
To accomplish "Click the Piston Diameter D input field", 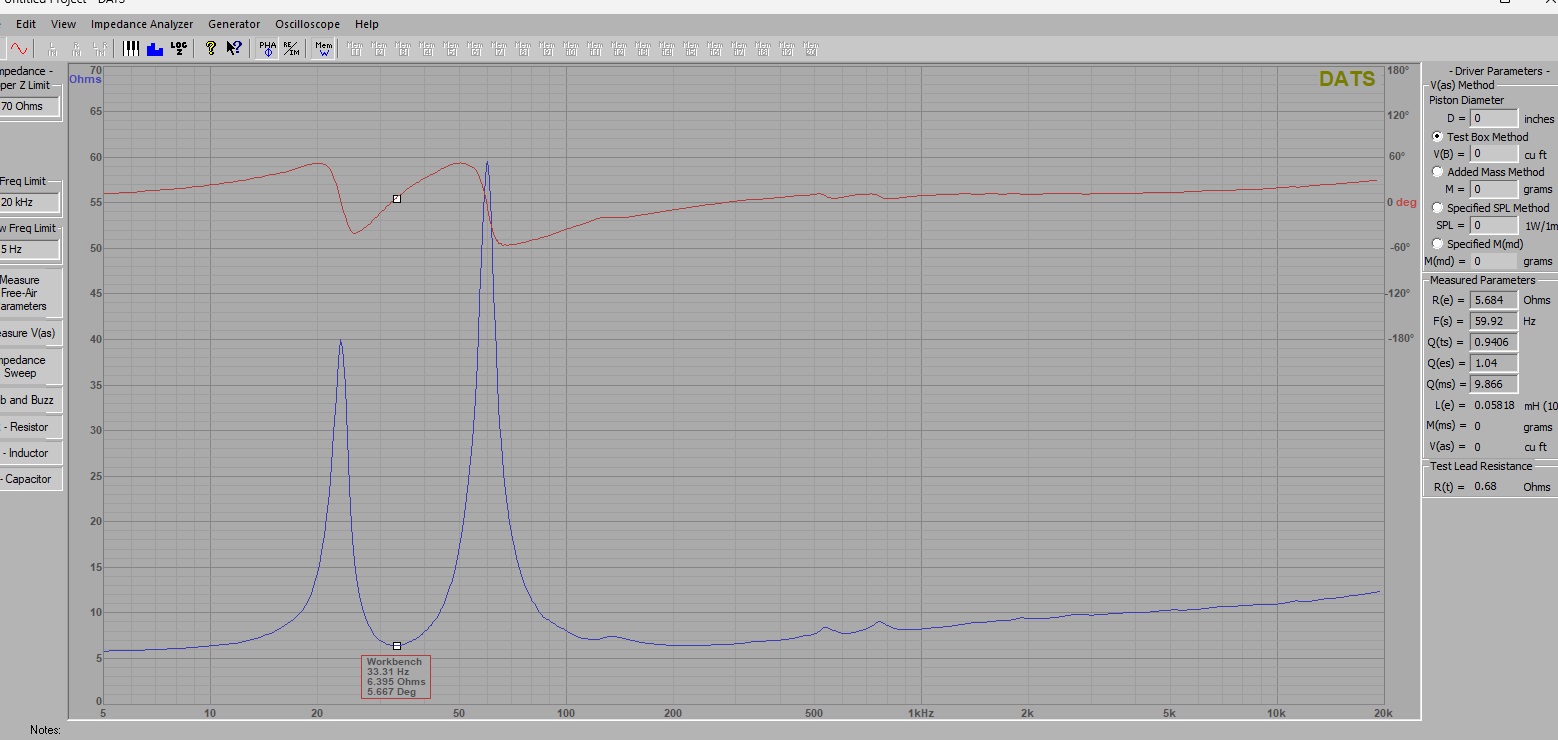I will [x=1494, y=118].
